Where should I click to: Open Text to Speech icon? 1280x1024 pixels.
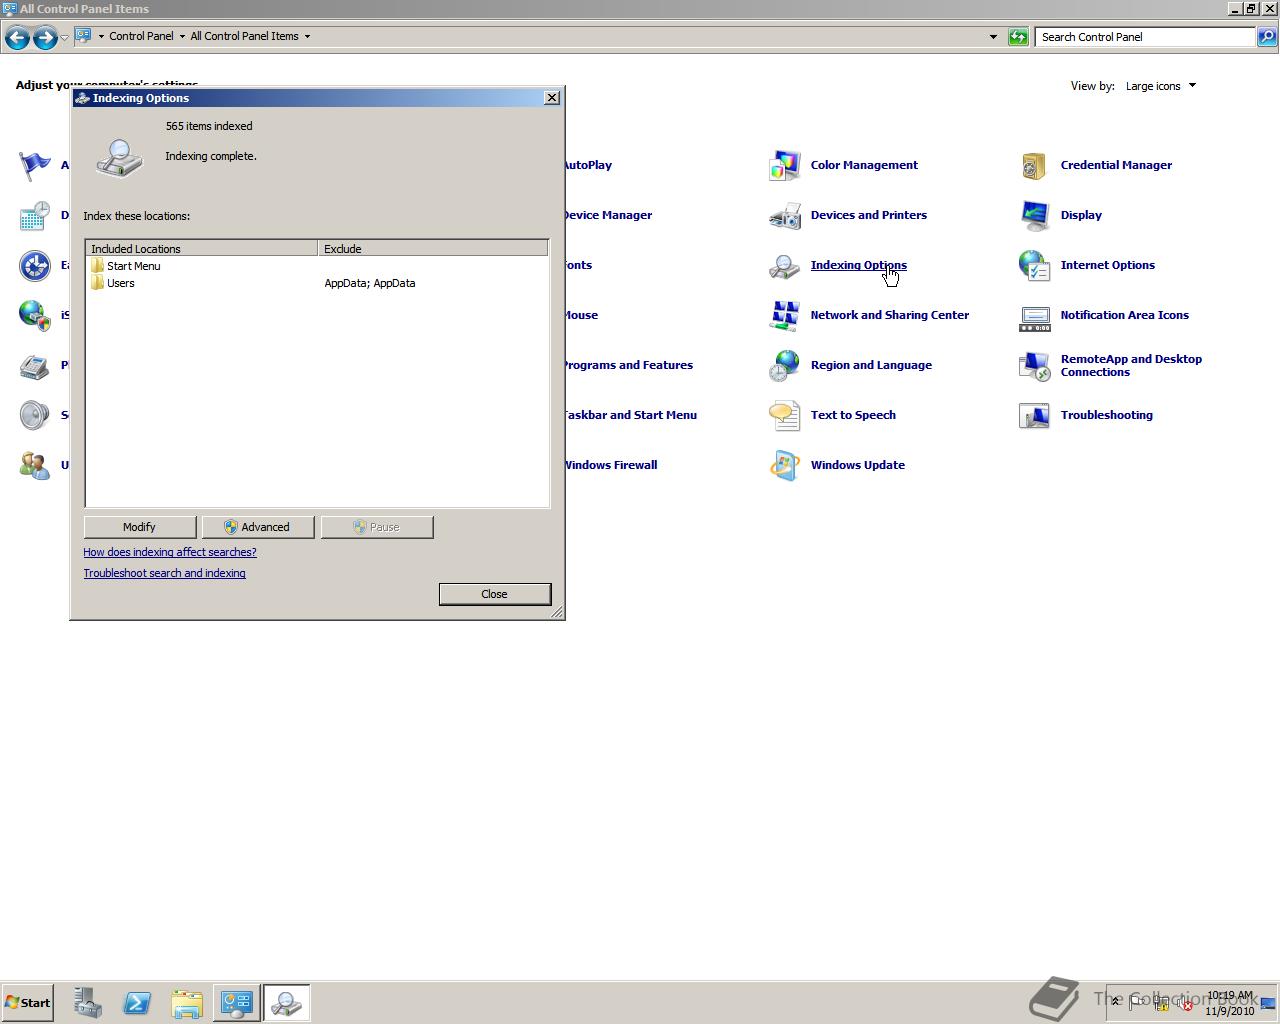click(785, 415)
